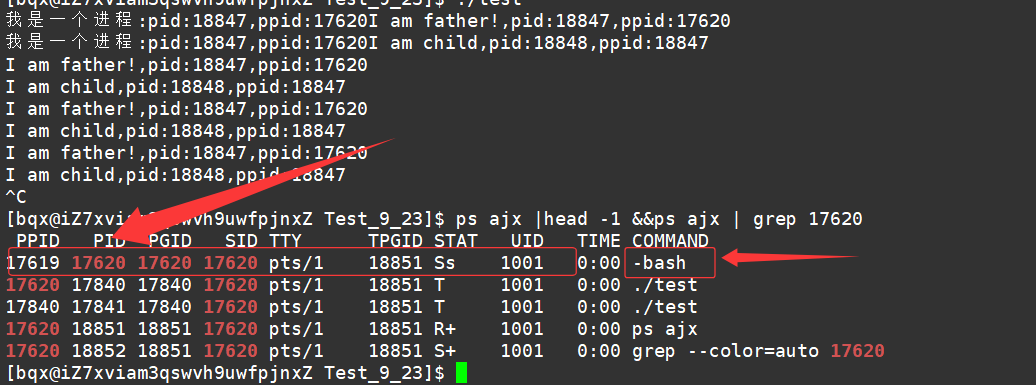
Task: Click the PPID column header
Action: click(38, 240)
